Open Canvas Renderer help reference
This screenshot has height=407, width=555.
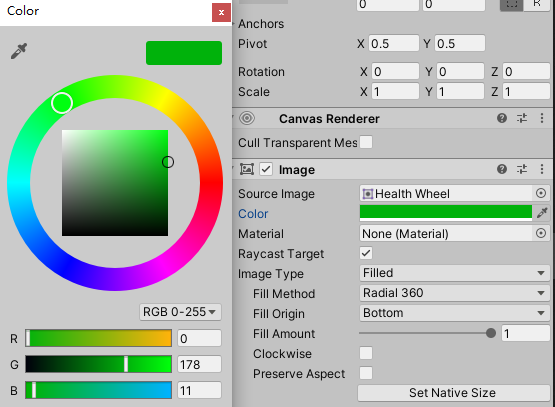(x=502, y=118)
